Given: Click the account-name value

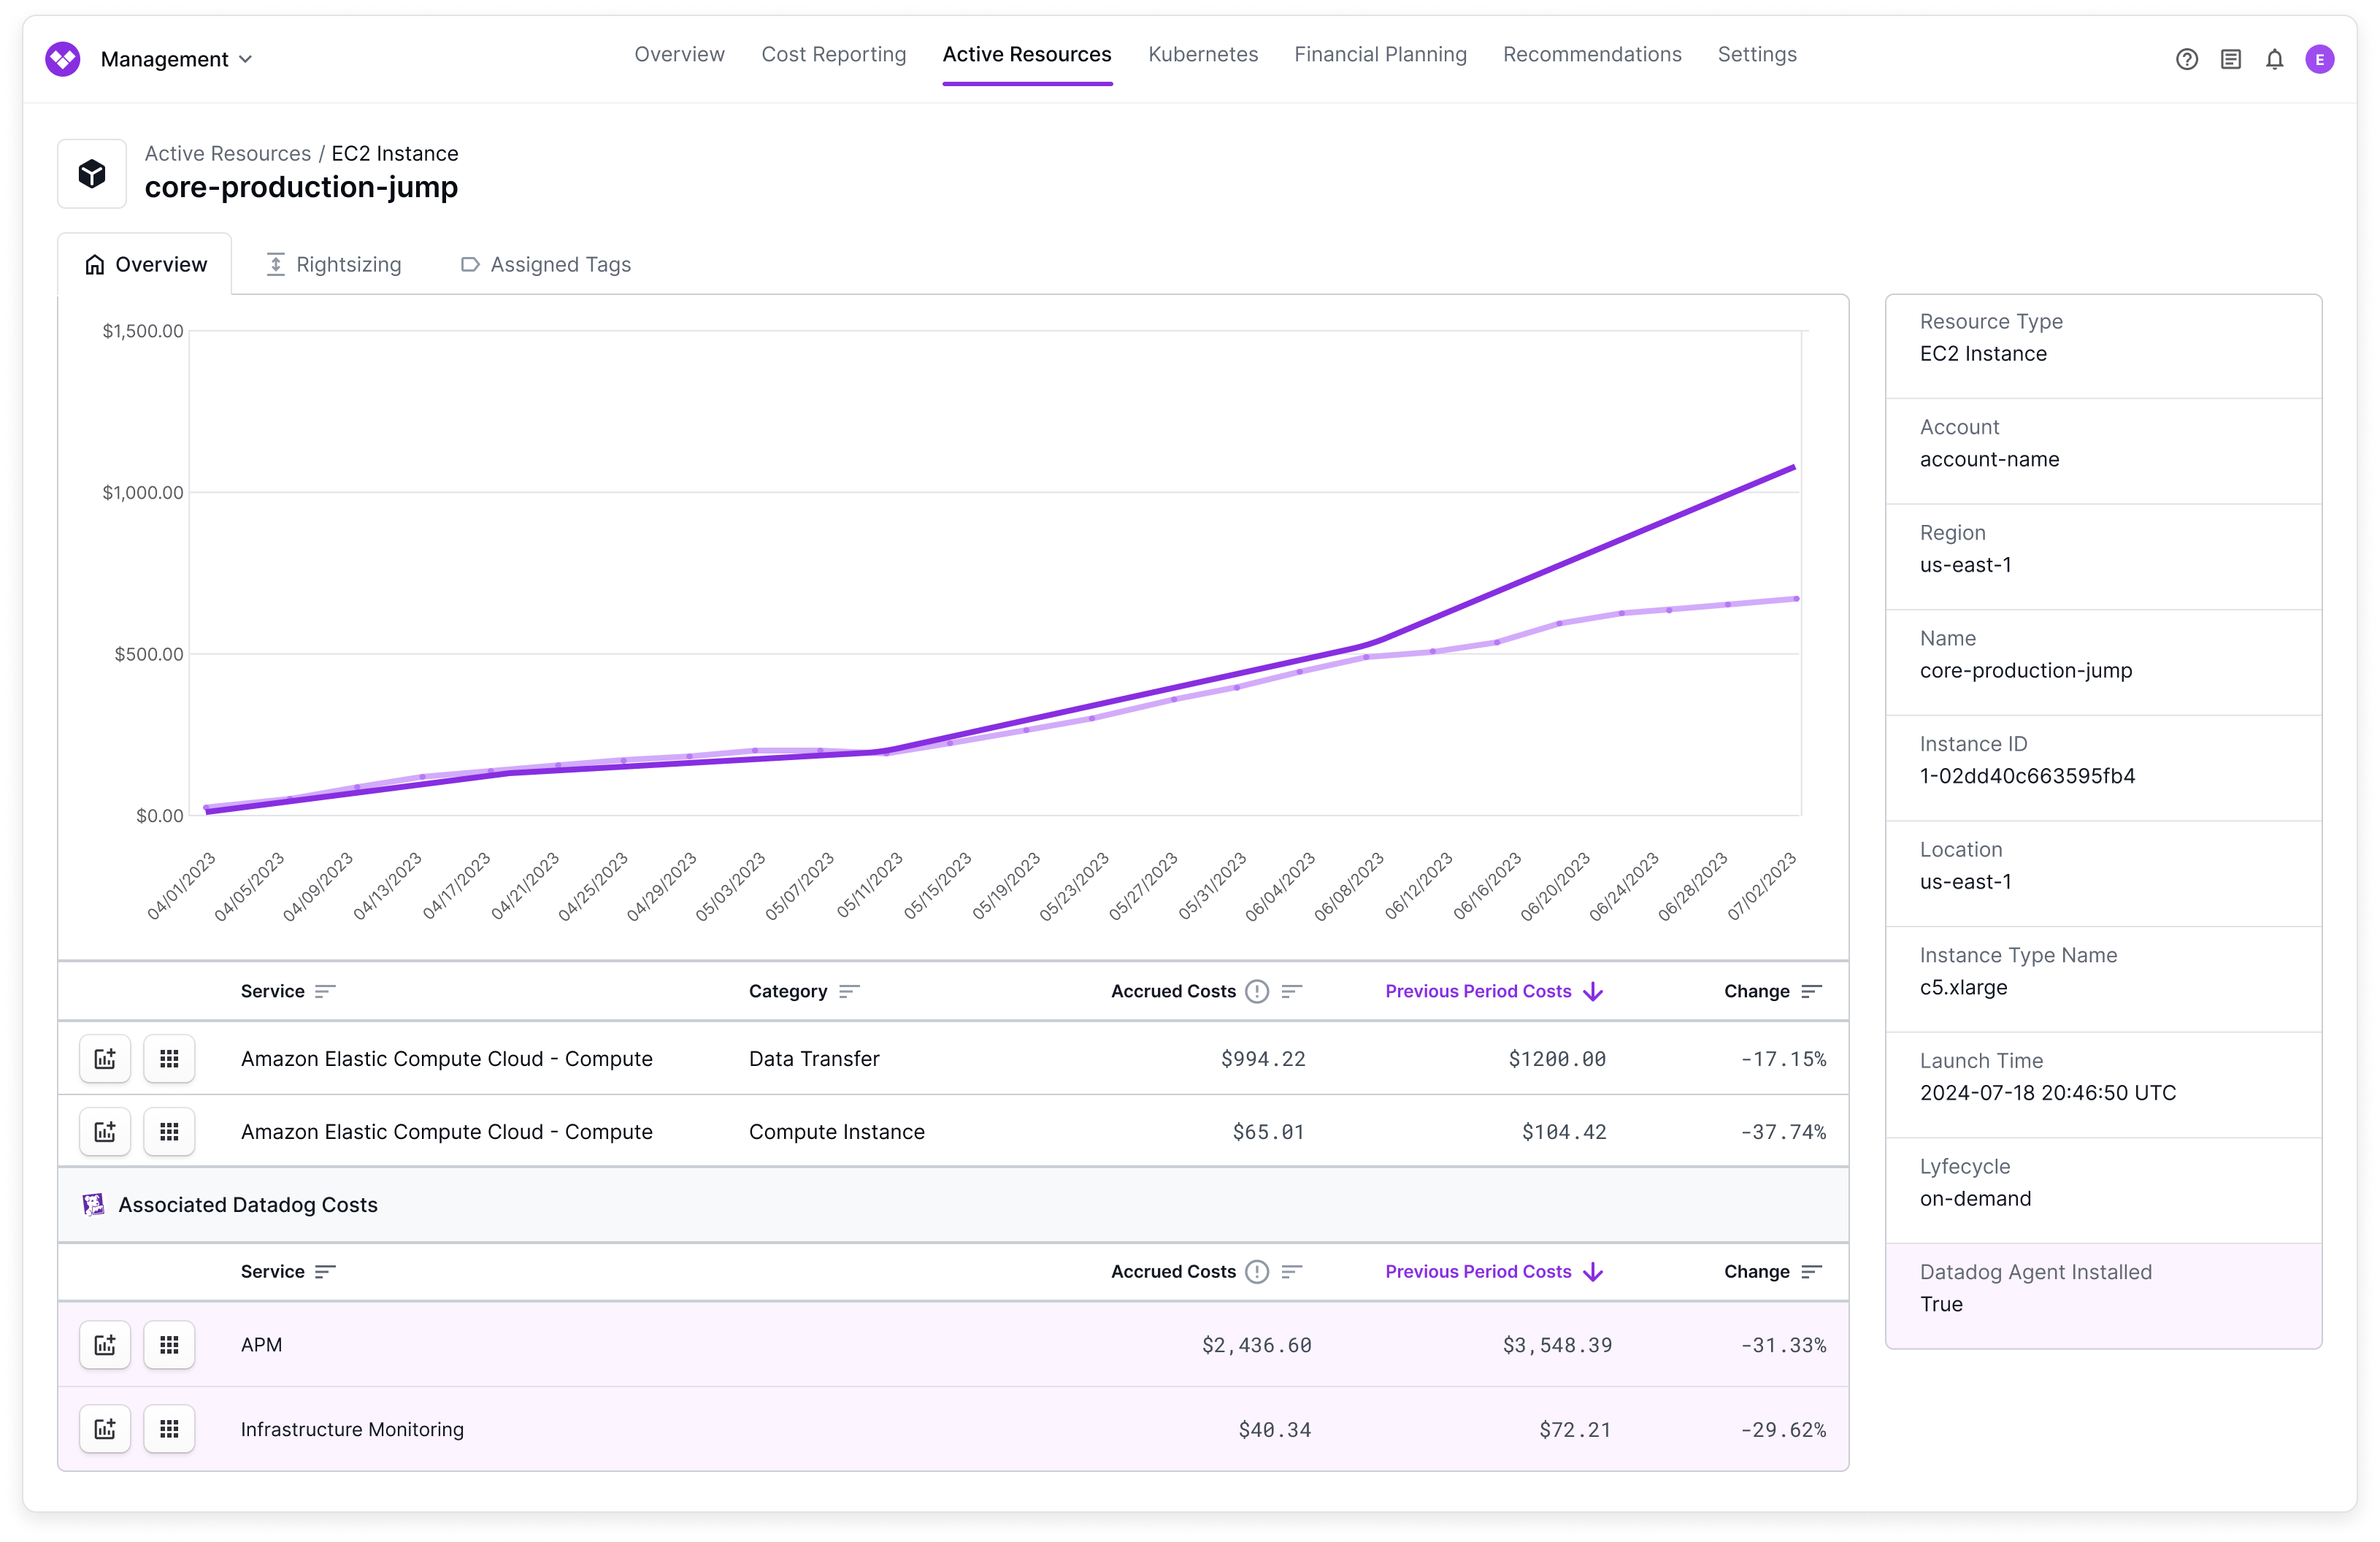Looking at the screenshot, I should 1989,459.
